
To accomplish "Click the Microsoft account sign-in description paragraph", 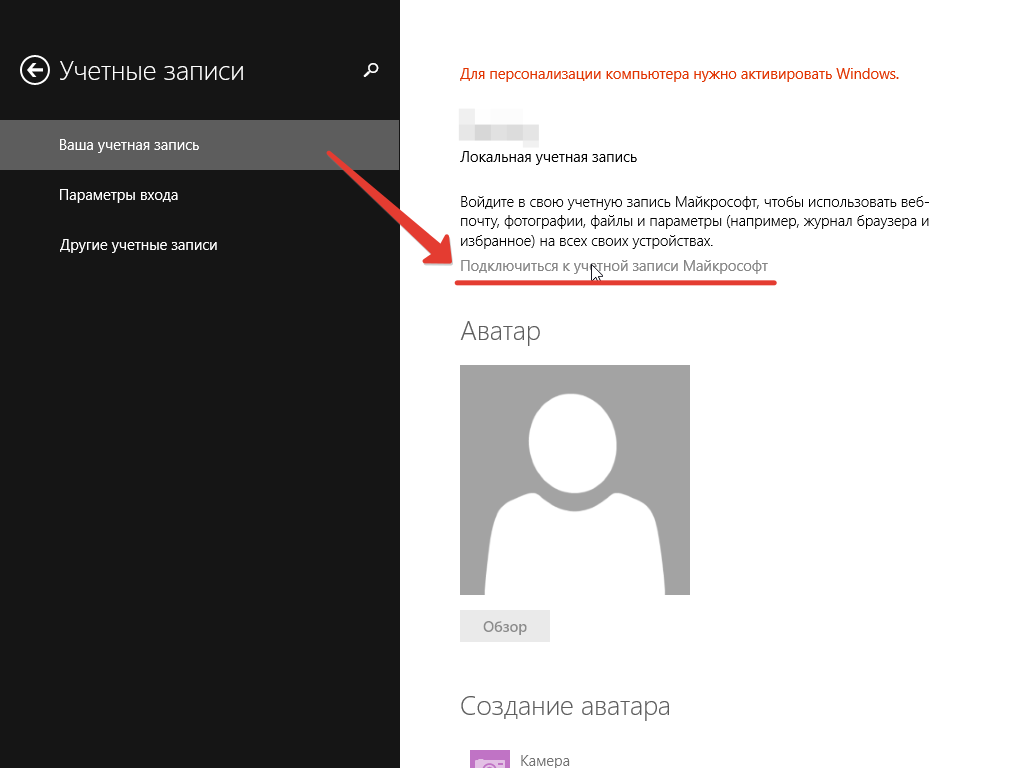I will 694,221.
